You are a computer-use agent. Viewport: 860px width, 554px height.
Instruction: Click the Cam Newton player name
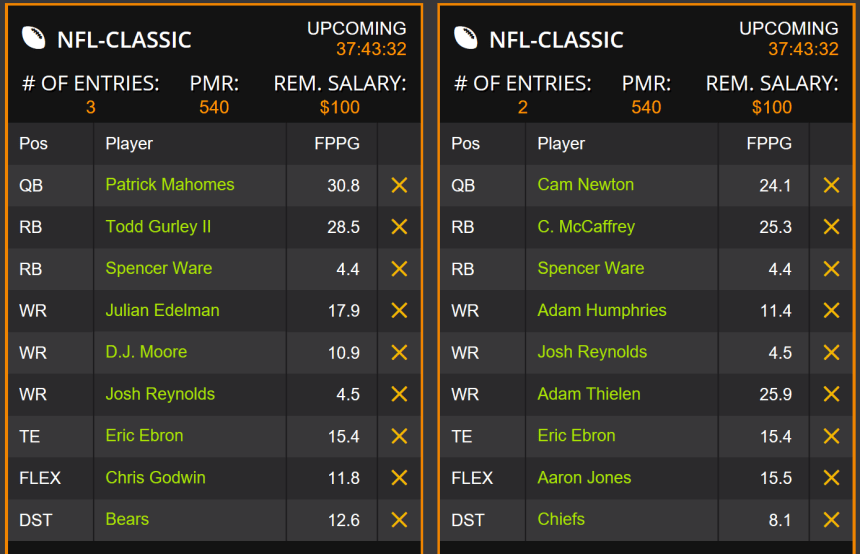tap(585, 185)
